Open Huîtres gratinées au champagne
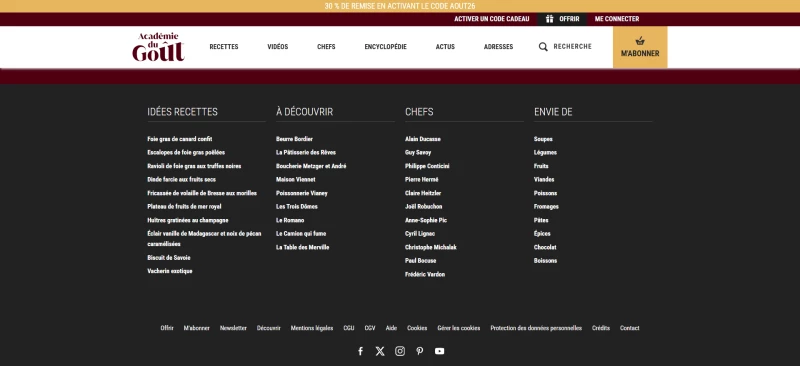The image size is (800, 366). 188,220
